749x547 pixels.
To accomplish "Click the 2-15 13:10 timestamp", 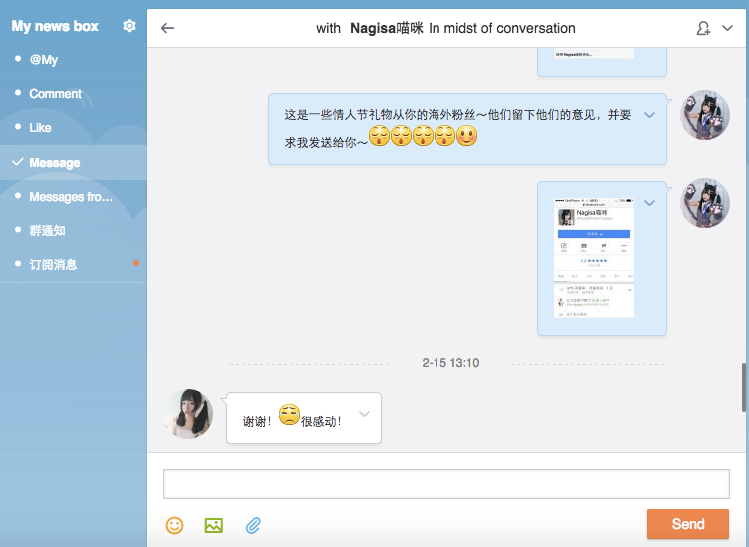I will (x=450, y=363).
